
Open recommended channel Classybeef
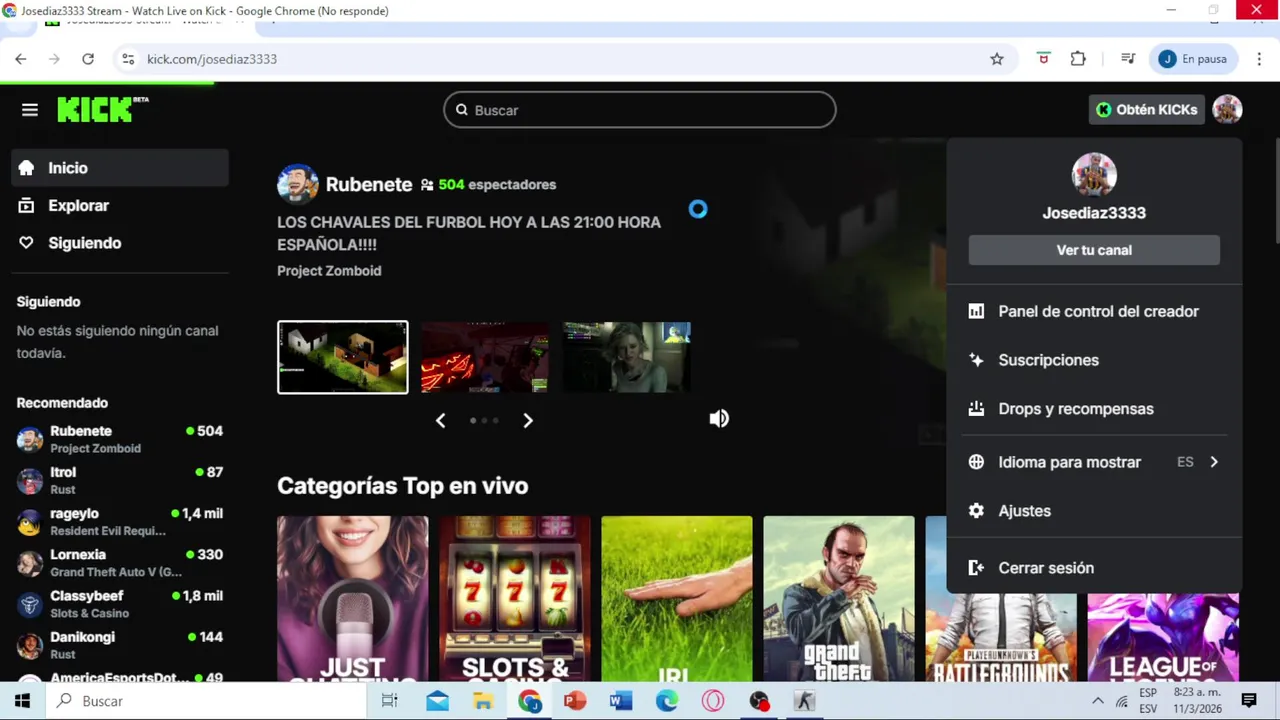tap(120, 604)
